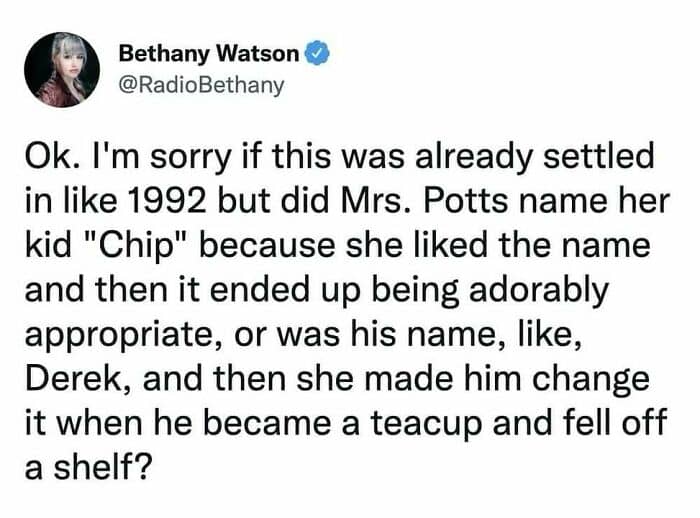Click the quoted name "Chip"

tap(137, 247)
